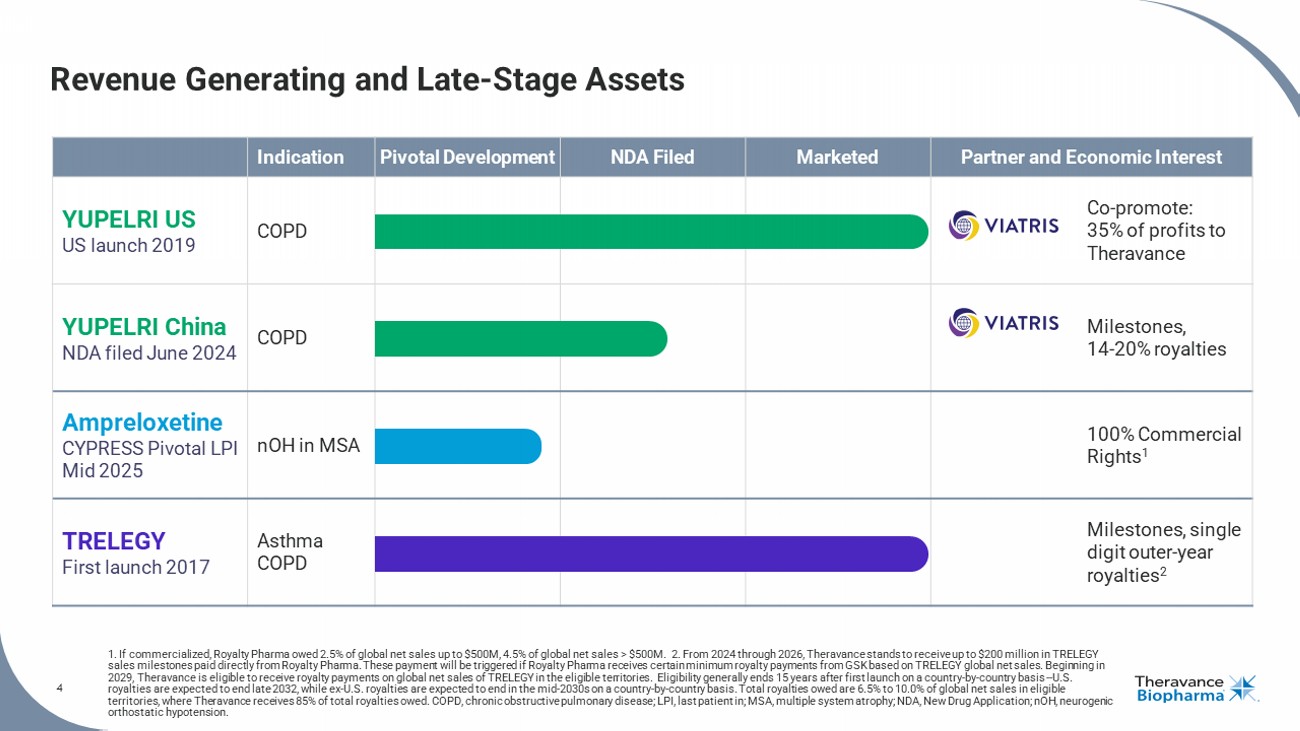Open the YUPELRI China product name

click(144, 327)
